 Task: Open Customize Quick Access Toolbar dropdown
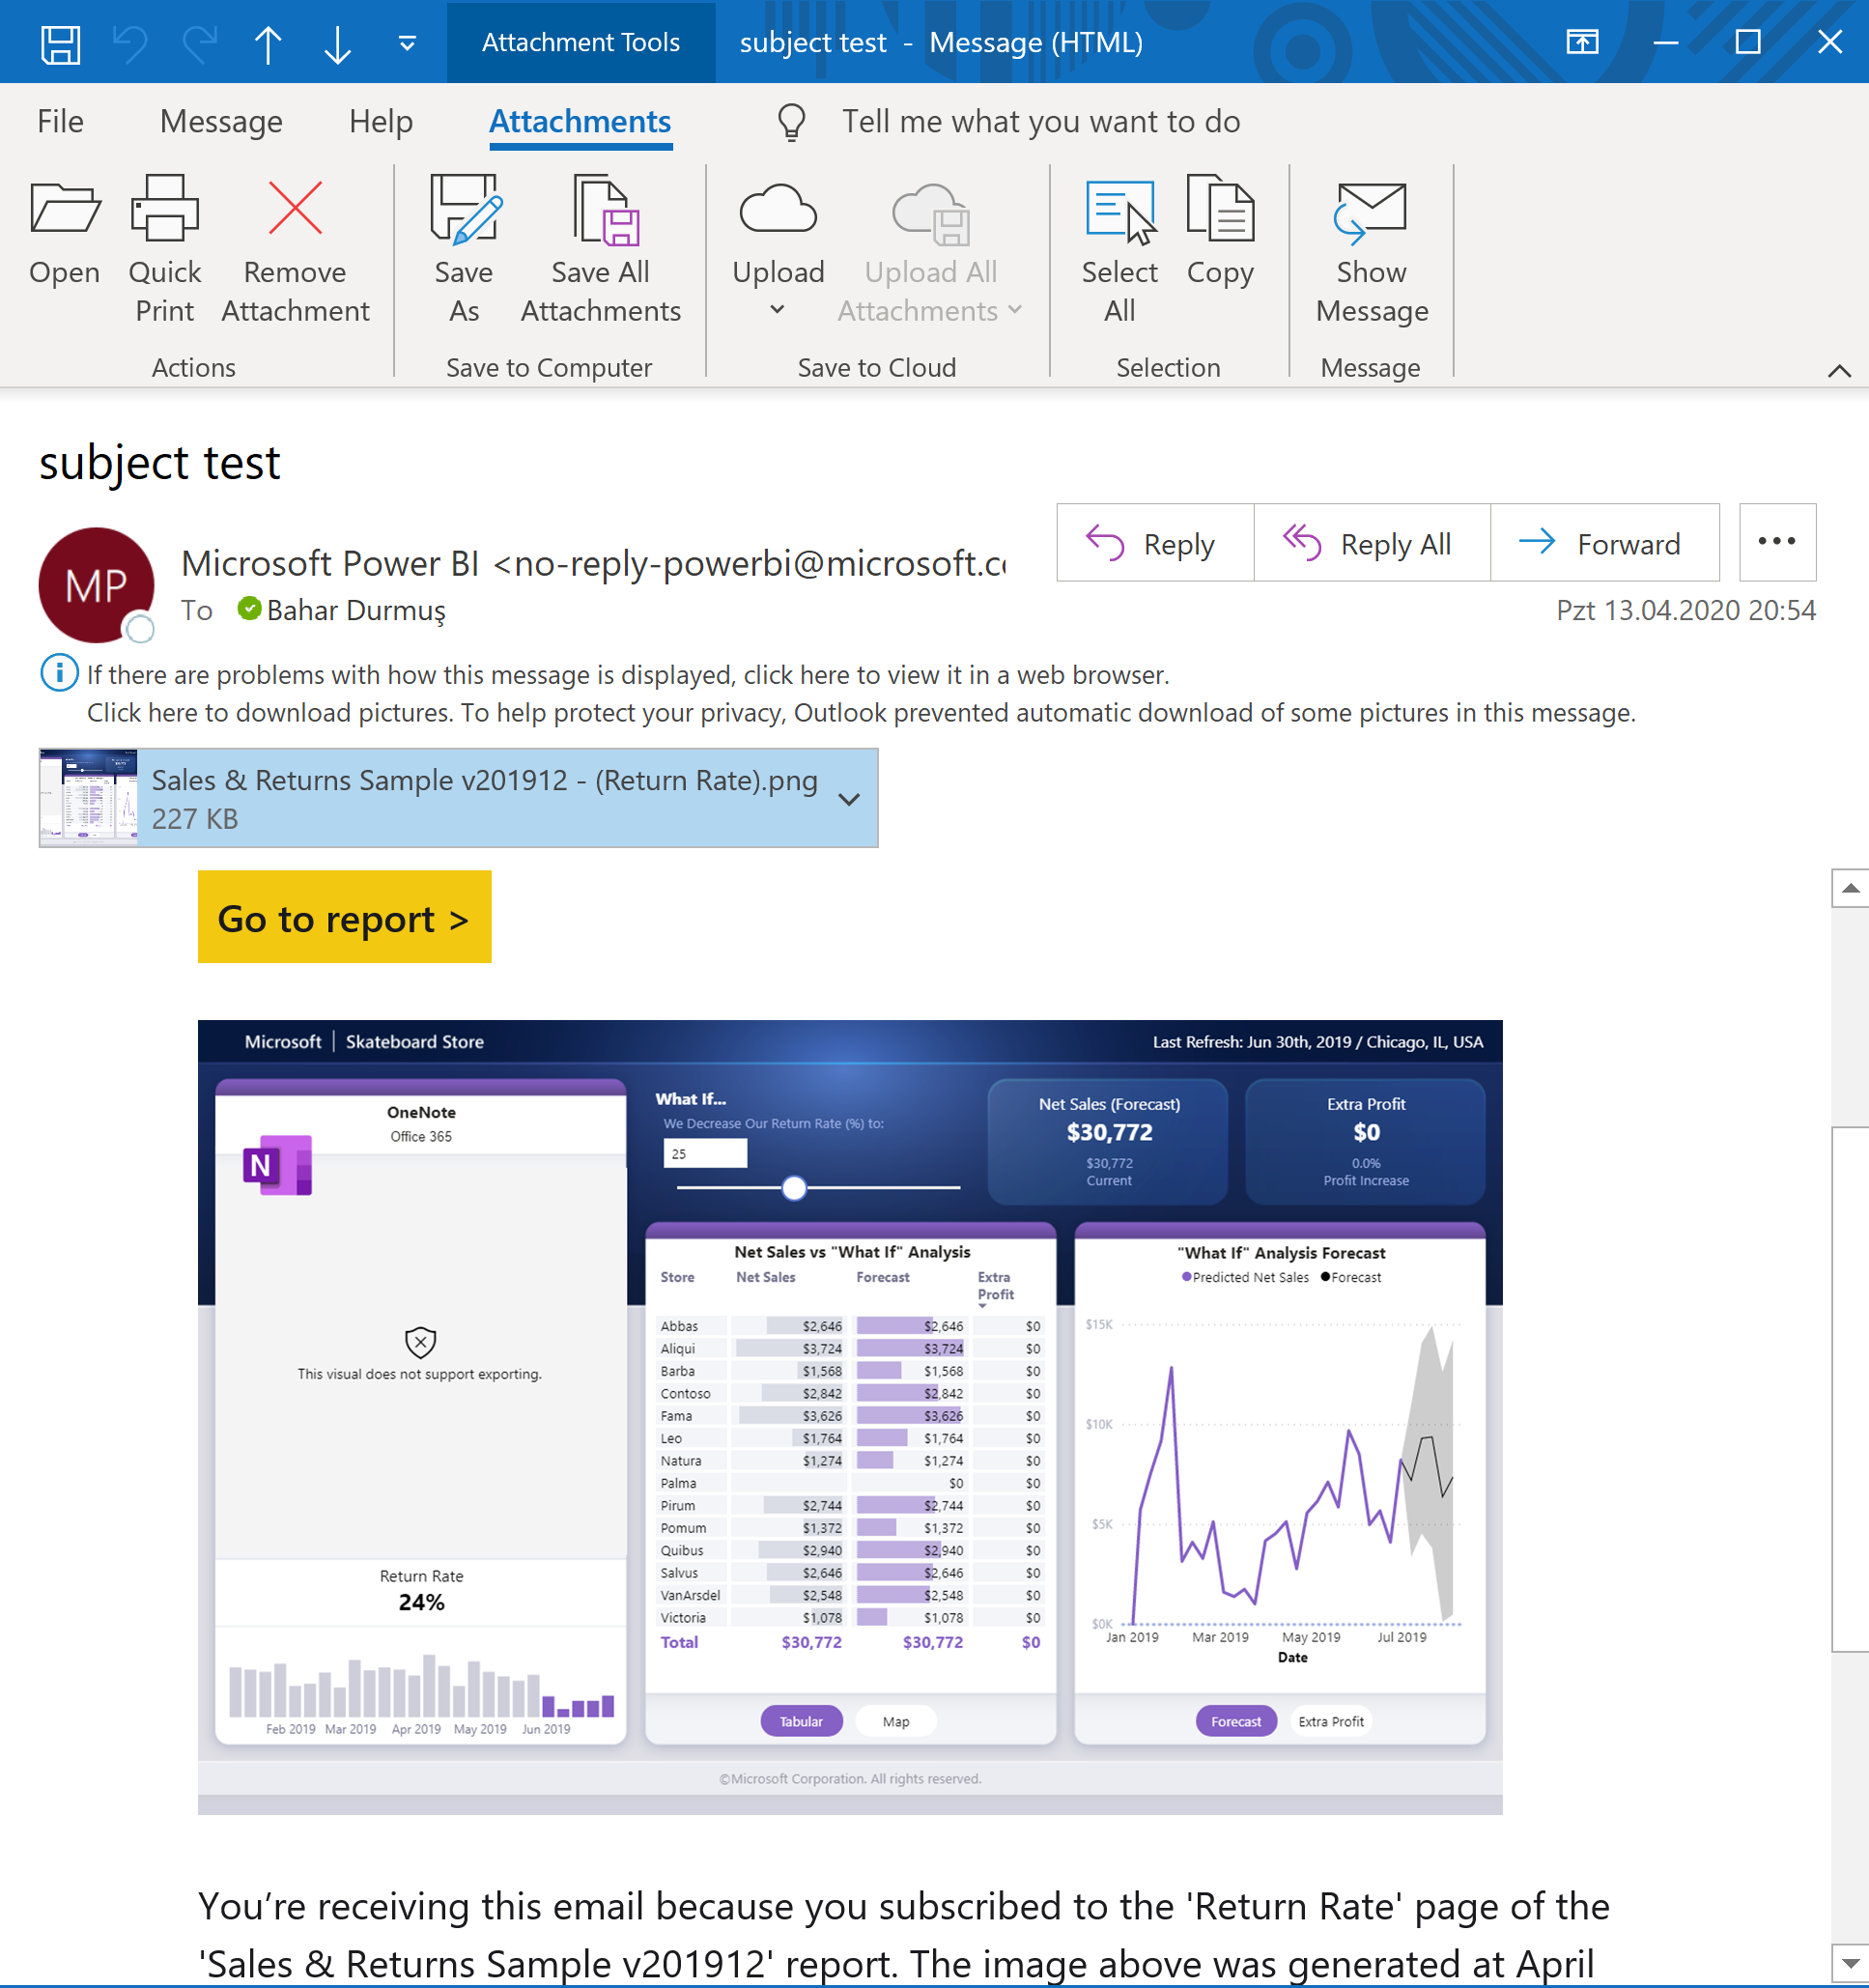pos(407,43)
